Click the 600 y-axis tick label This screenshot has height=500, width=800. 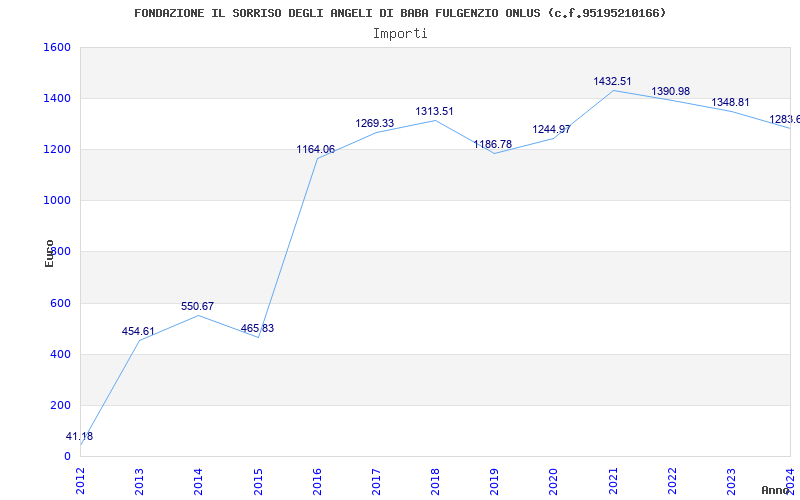pos(60,303)
